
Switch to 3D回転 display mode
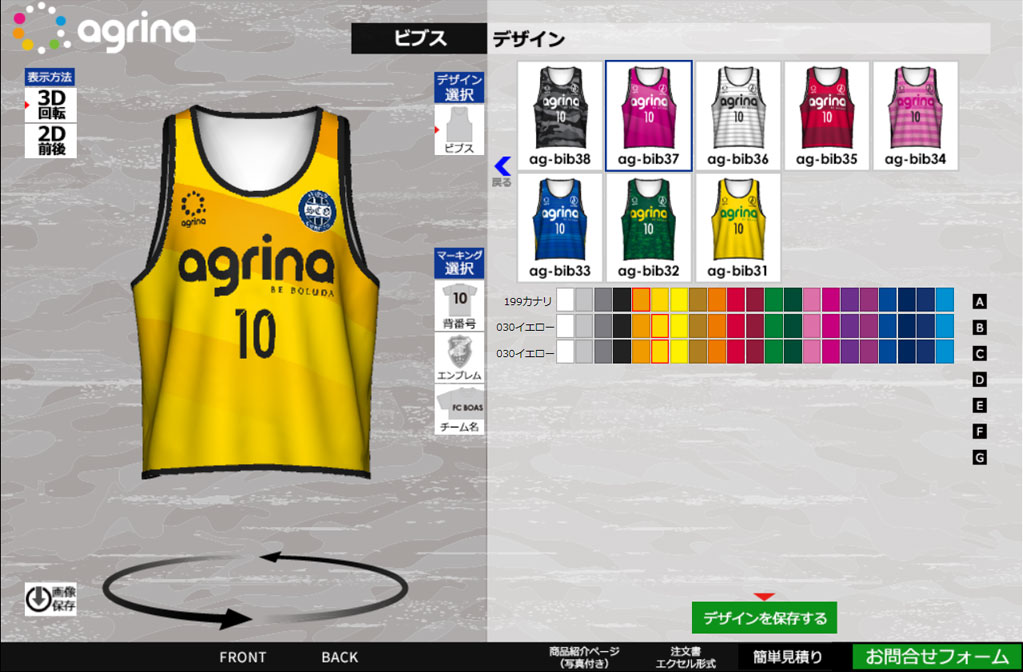pos(51,104)
